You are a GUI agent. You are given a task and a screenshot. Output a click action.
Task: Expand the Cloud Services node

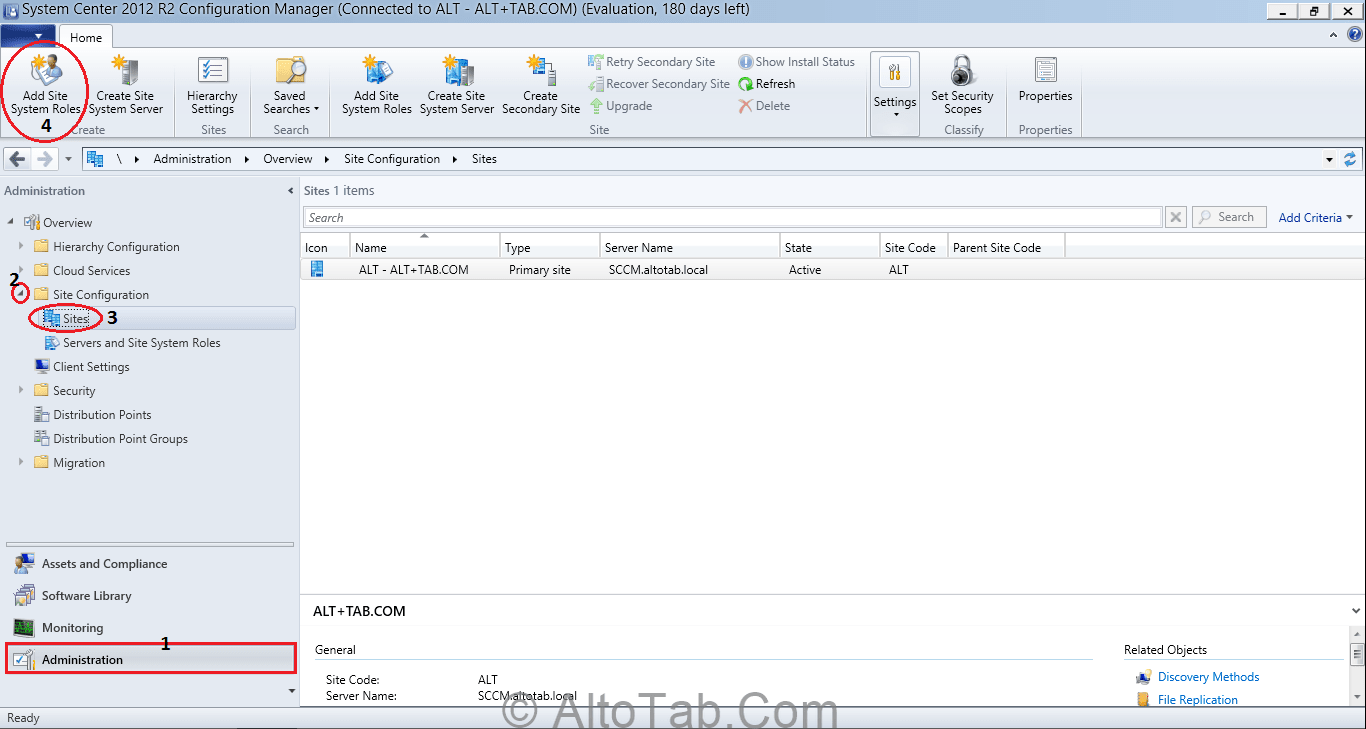(21, 270)
